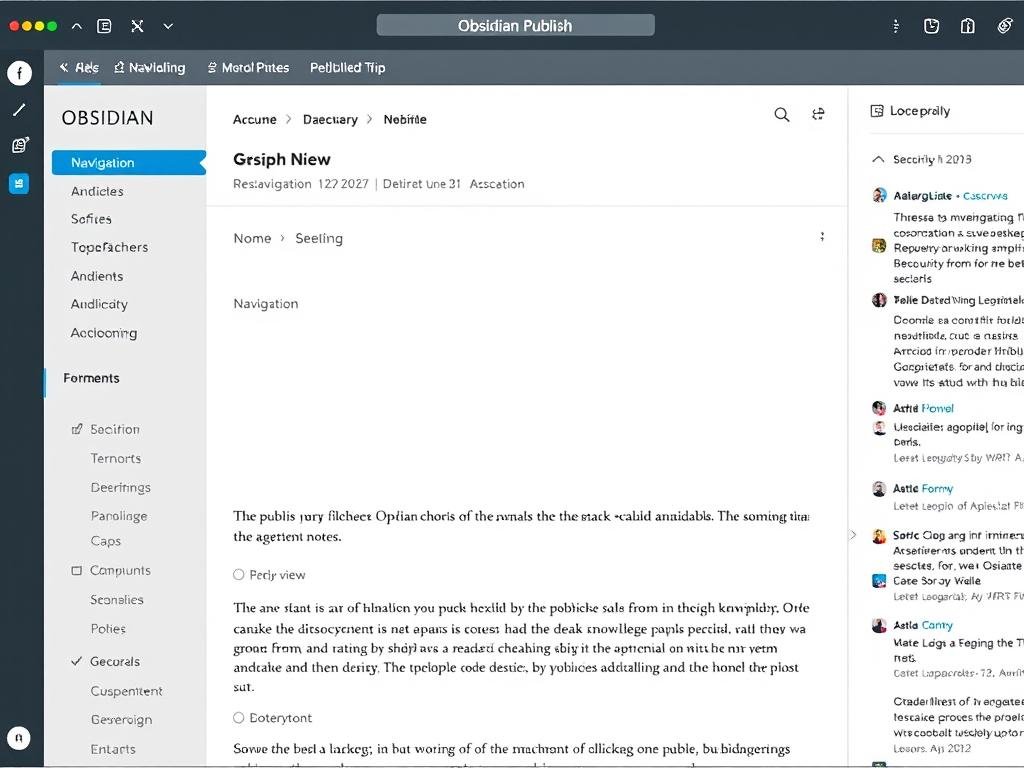Select the Eoterytont radio button
Viewport: 1024px width, 768px height.
238,717
